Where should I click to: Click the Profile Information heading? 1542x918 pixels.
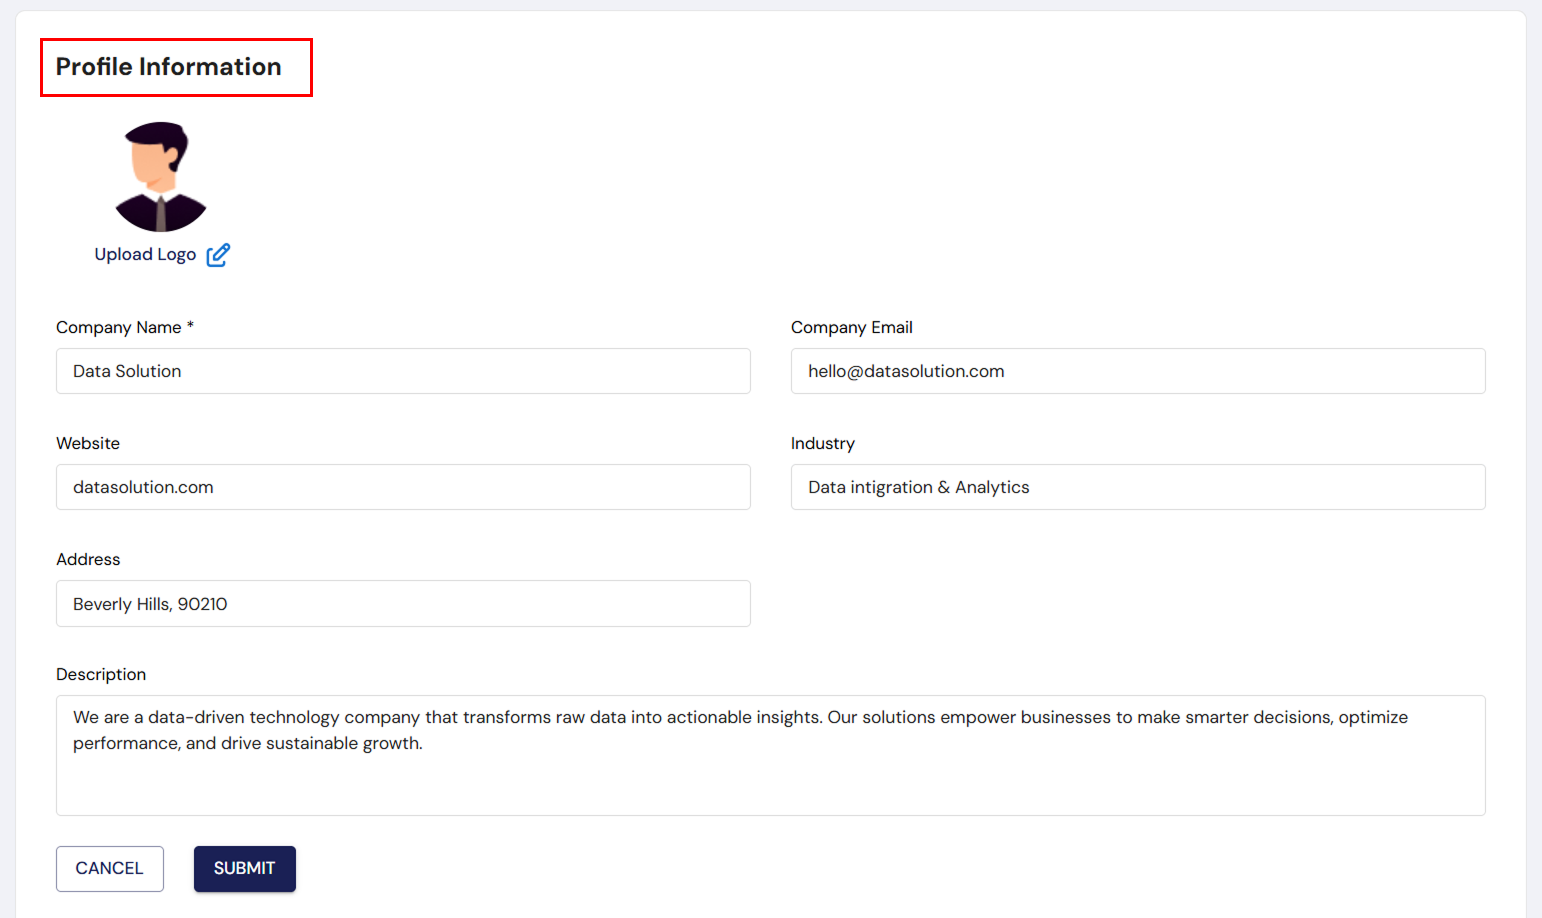pos(169,67)
